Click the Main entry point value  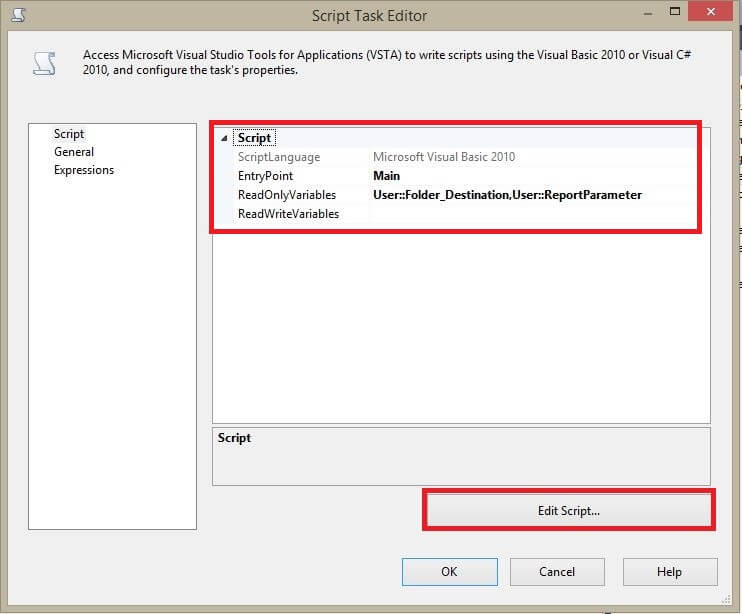tap(386, 176)
